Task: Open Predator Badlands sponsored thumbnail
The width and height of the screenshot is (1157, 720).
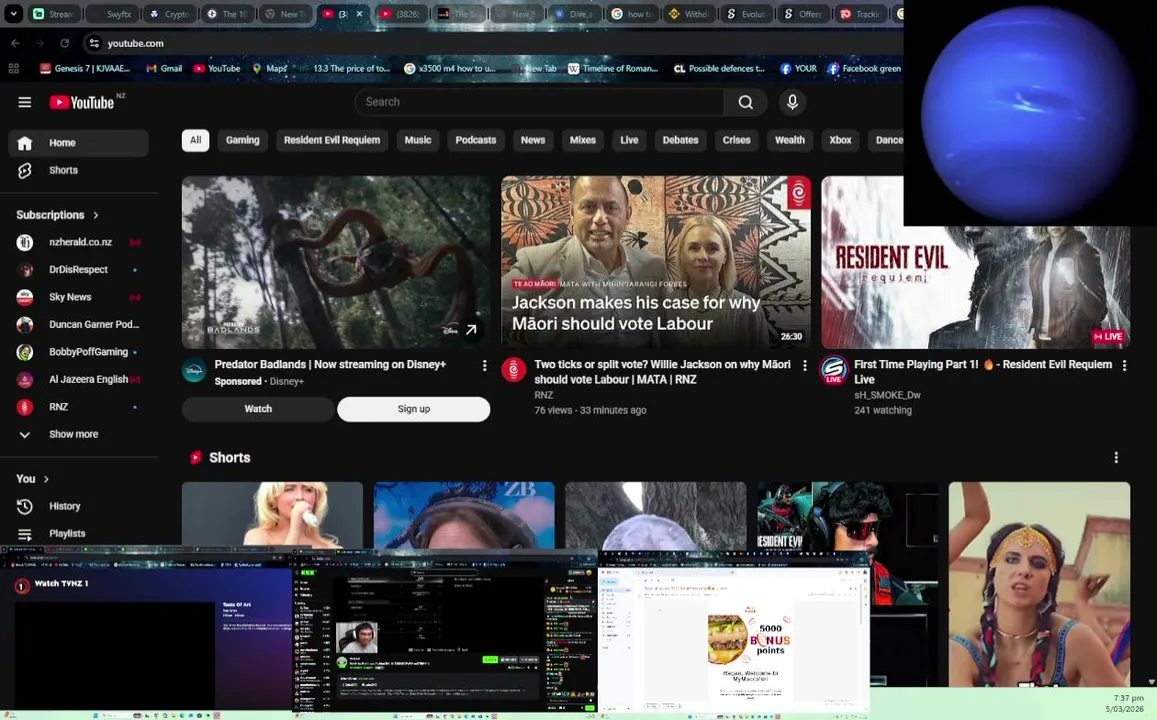Action: click(336, 262)
